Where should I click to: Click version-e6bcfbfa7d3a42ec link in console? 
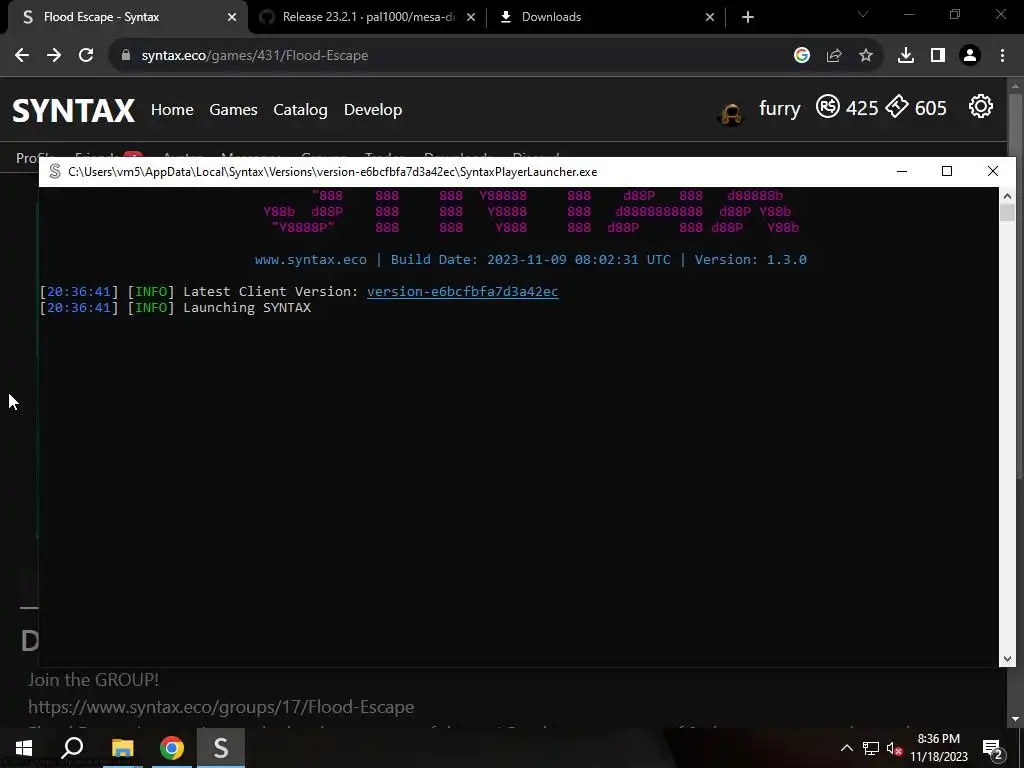[x=462, y=291]
